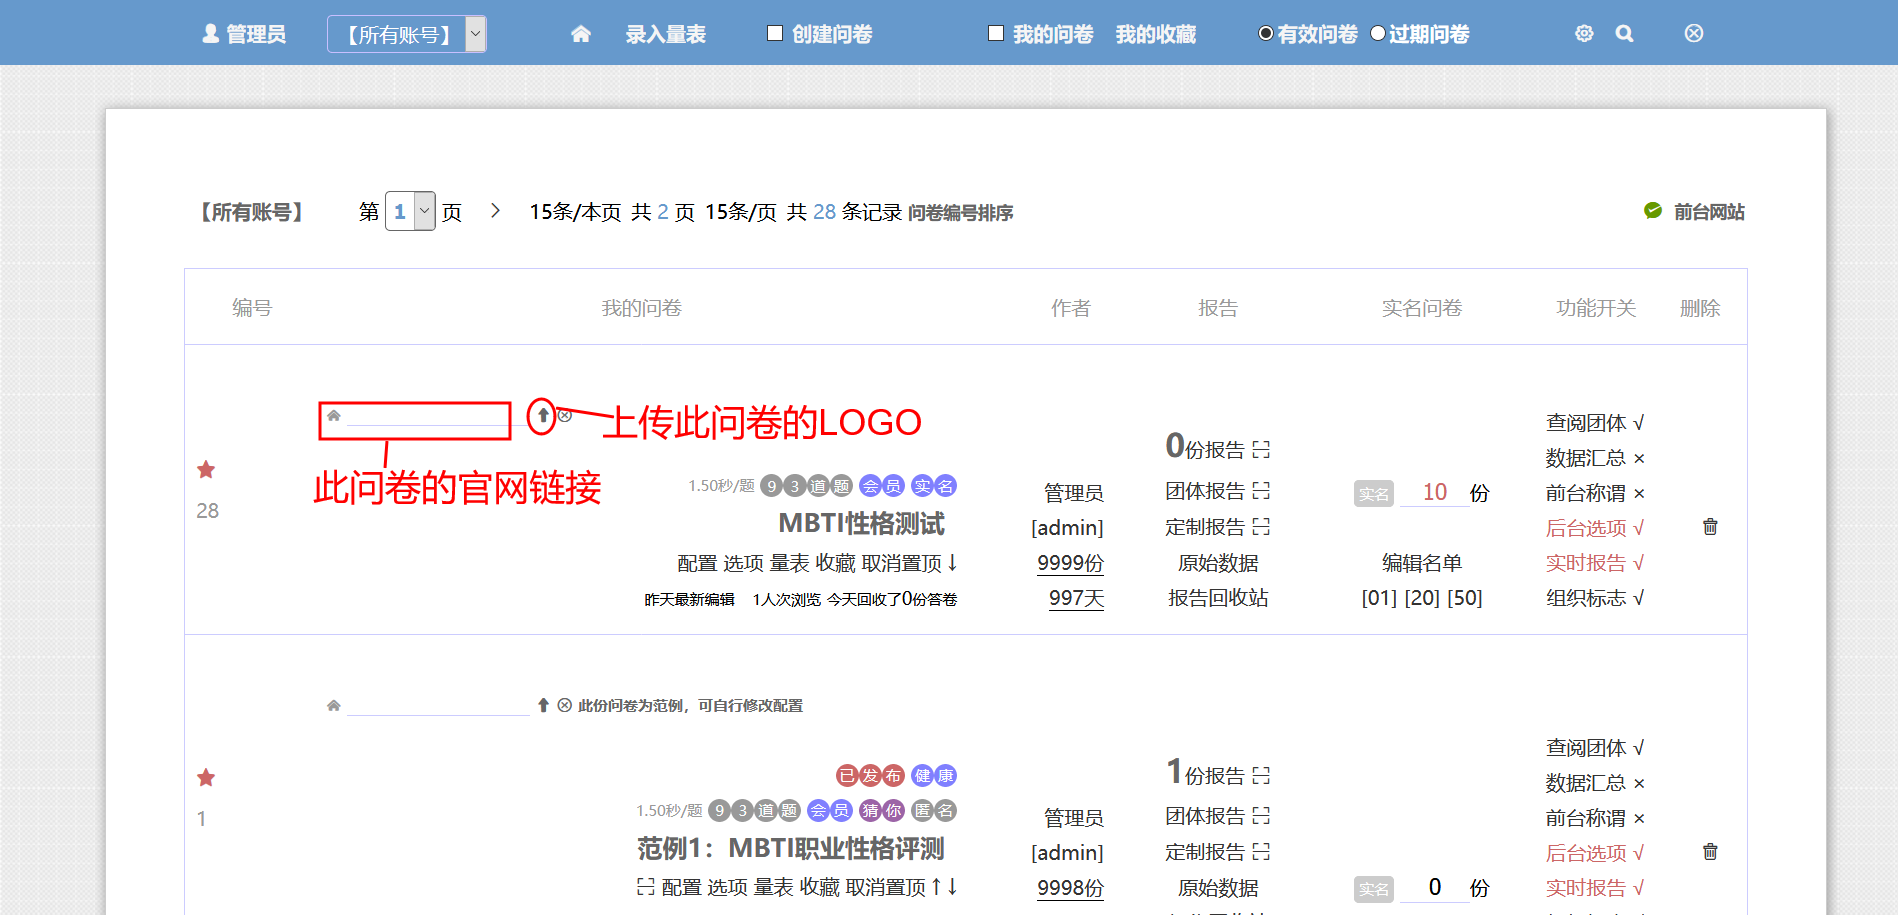This screenshot has width=1898, height=915.
Task: Toggle 查阅团体 √ in 范例1 row
Action: (1595, 748)
